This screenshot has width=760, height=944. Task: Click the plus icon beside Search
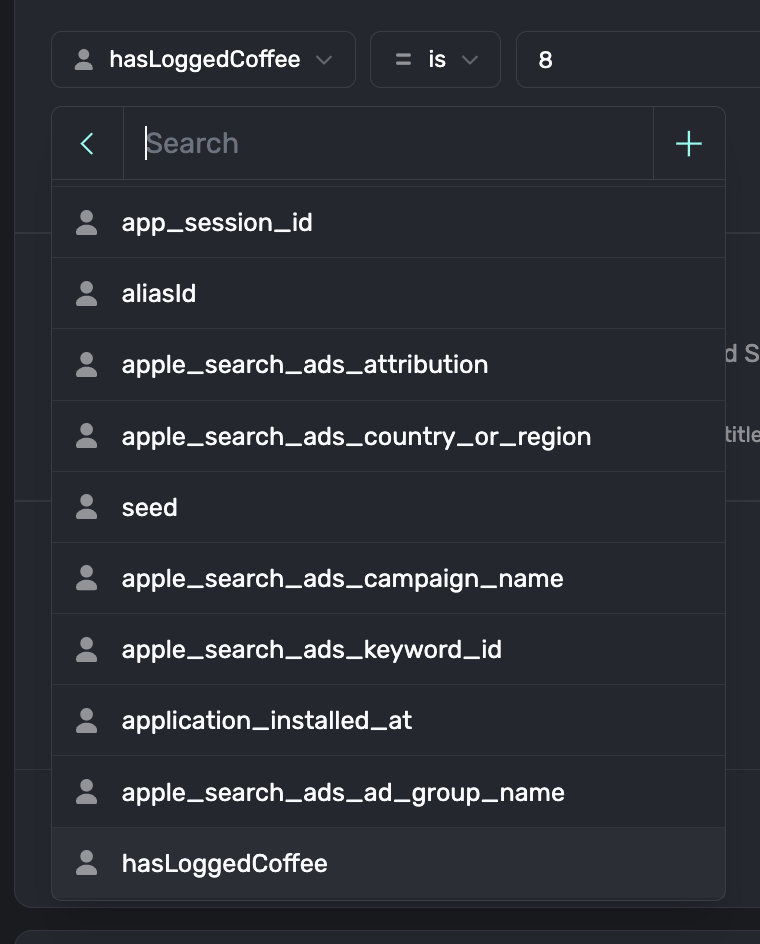[x=689, y=144]
